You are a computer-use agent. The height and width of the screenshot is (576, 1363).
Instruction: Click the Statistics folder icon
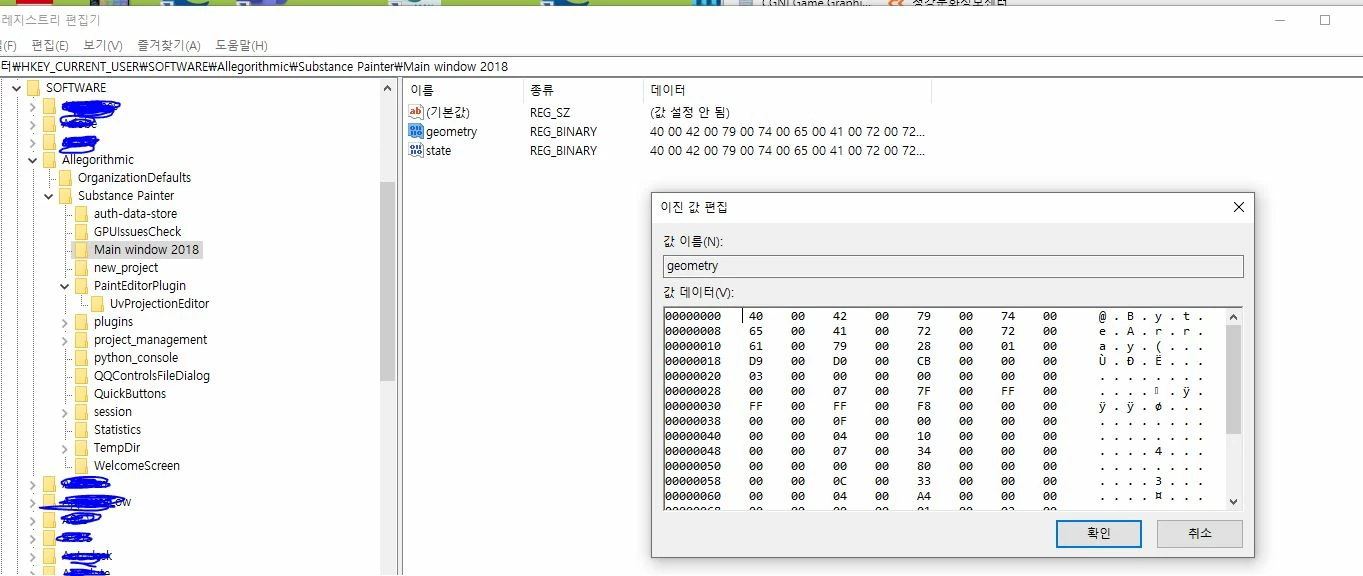[x=82, y=430]
